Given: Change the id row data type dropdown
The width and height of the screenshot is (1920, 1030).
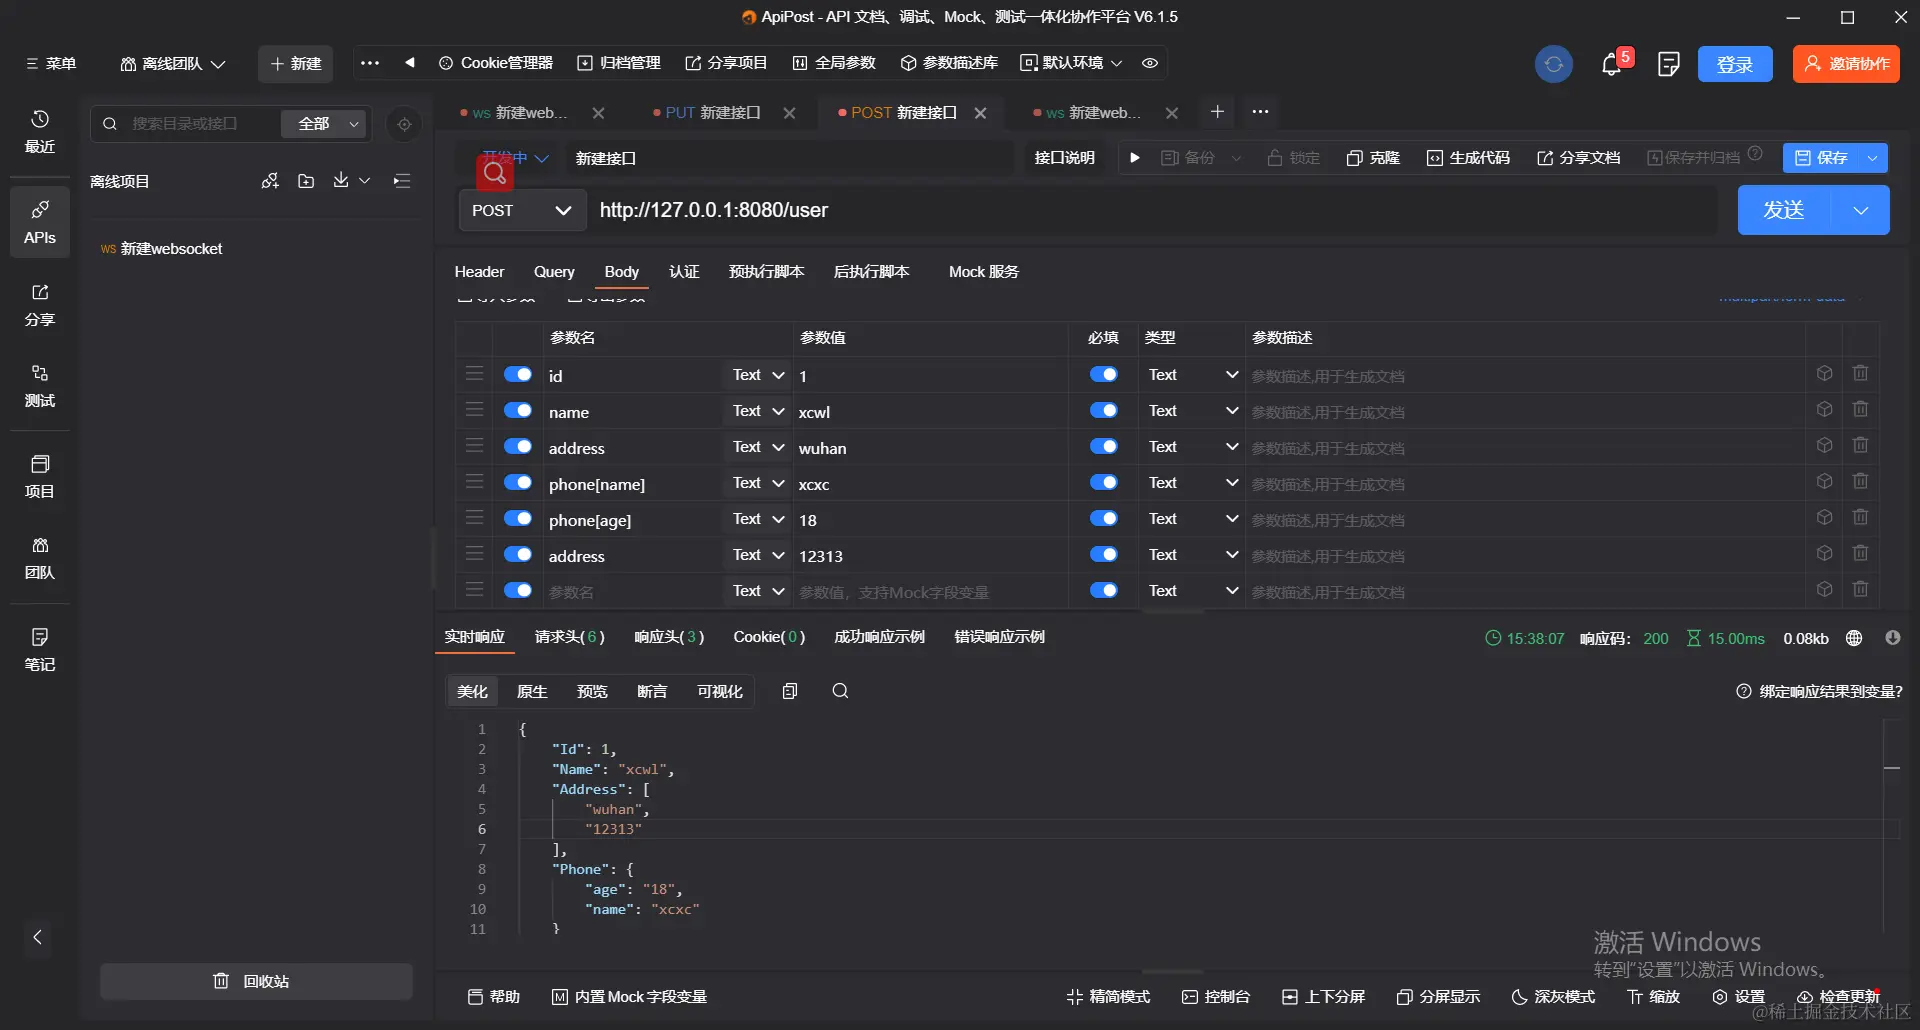Looking at the screenshot, I should click(x=1192, y=374).
